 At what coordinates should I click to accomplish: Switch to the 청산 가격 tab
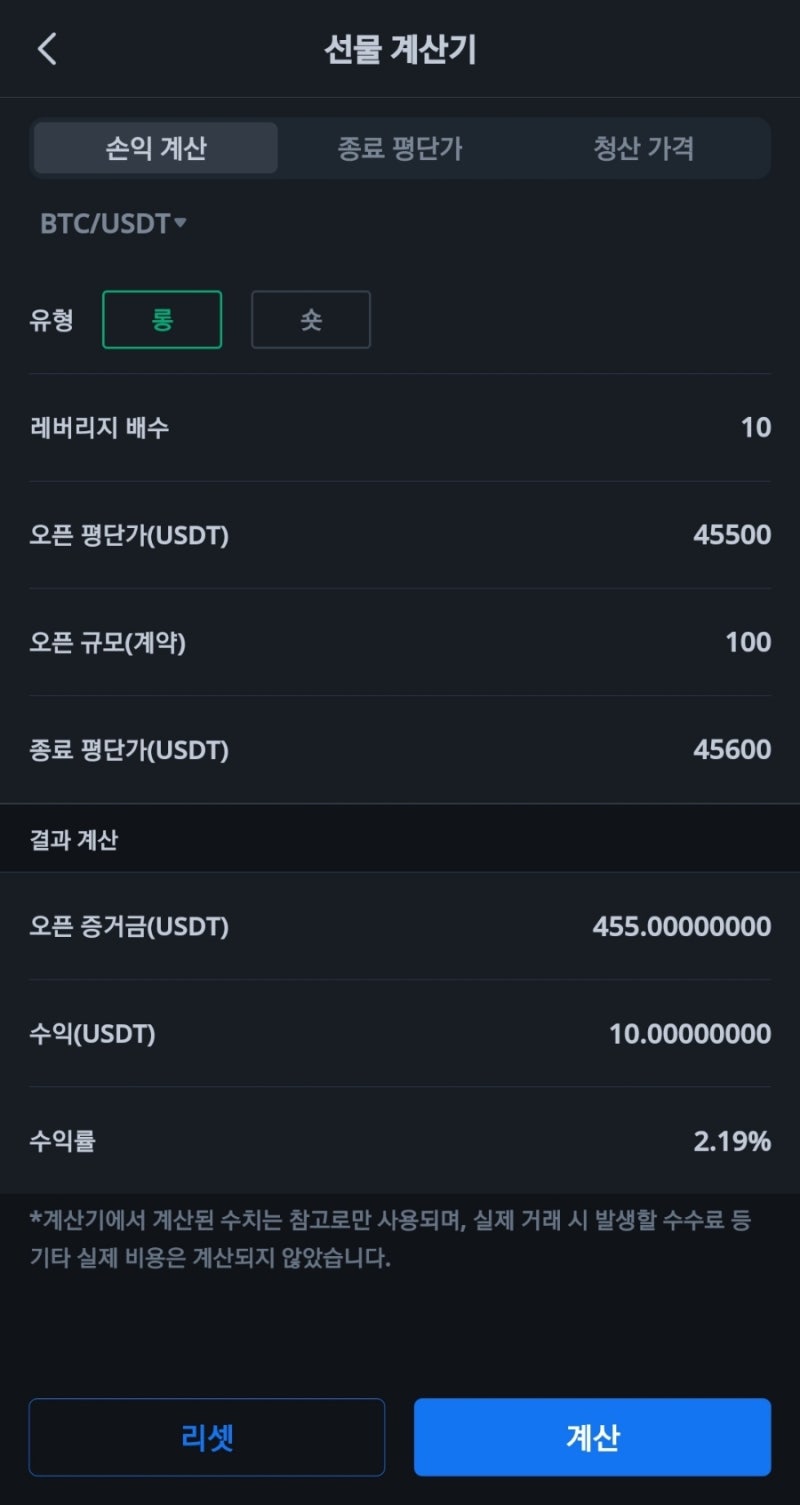tap(643, 149)
